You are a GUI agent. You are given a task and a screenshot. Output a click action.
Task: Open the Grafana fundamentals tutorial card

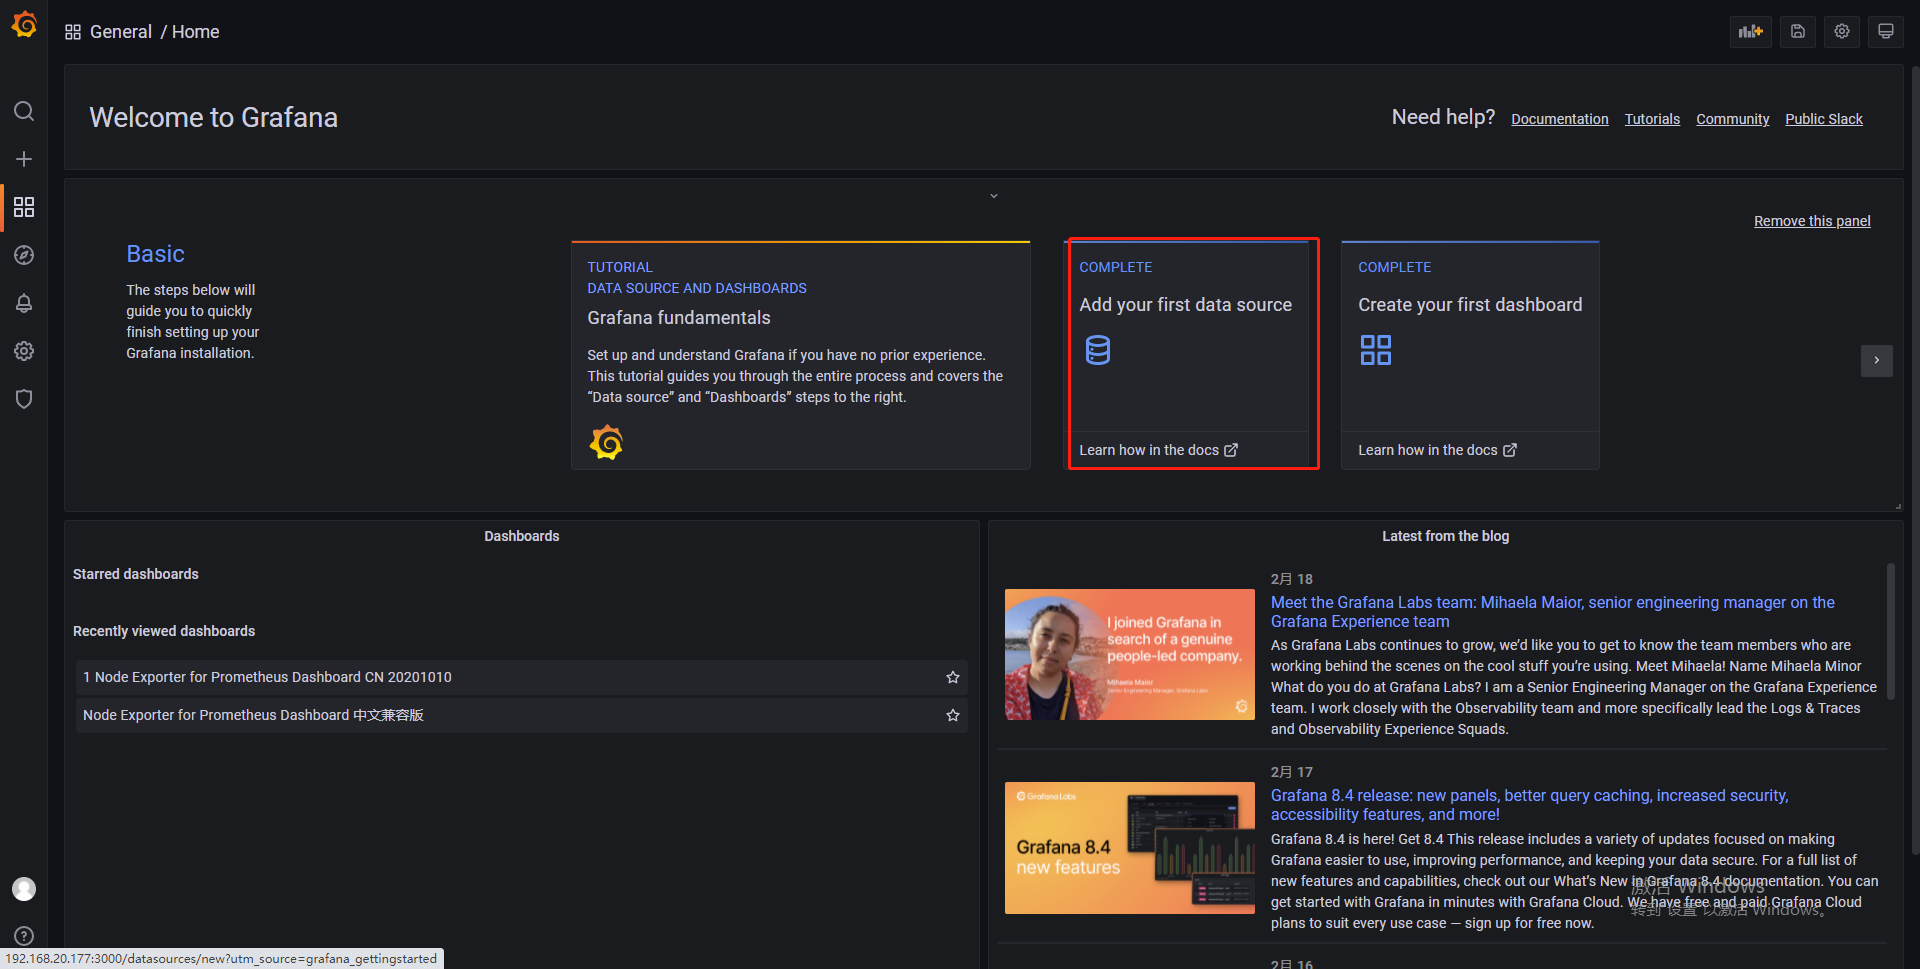[801, 354]
